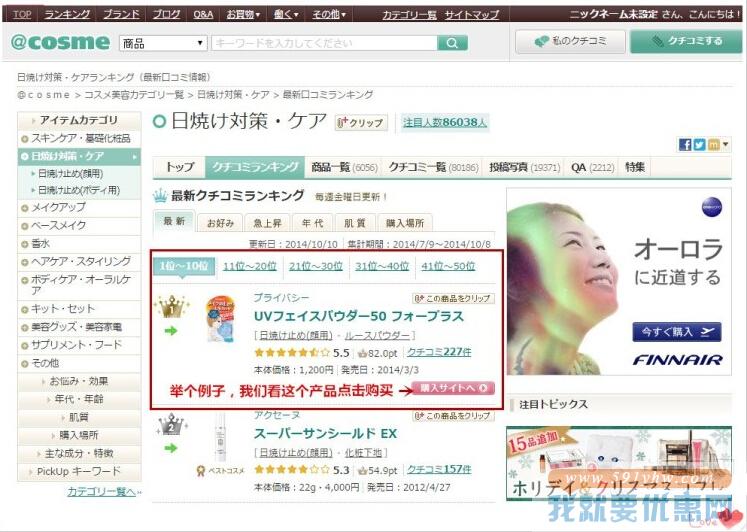Viewport: 747px width, 532px height.
Task: Show ranks 41位～50位
Action: 448,266
